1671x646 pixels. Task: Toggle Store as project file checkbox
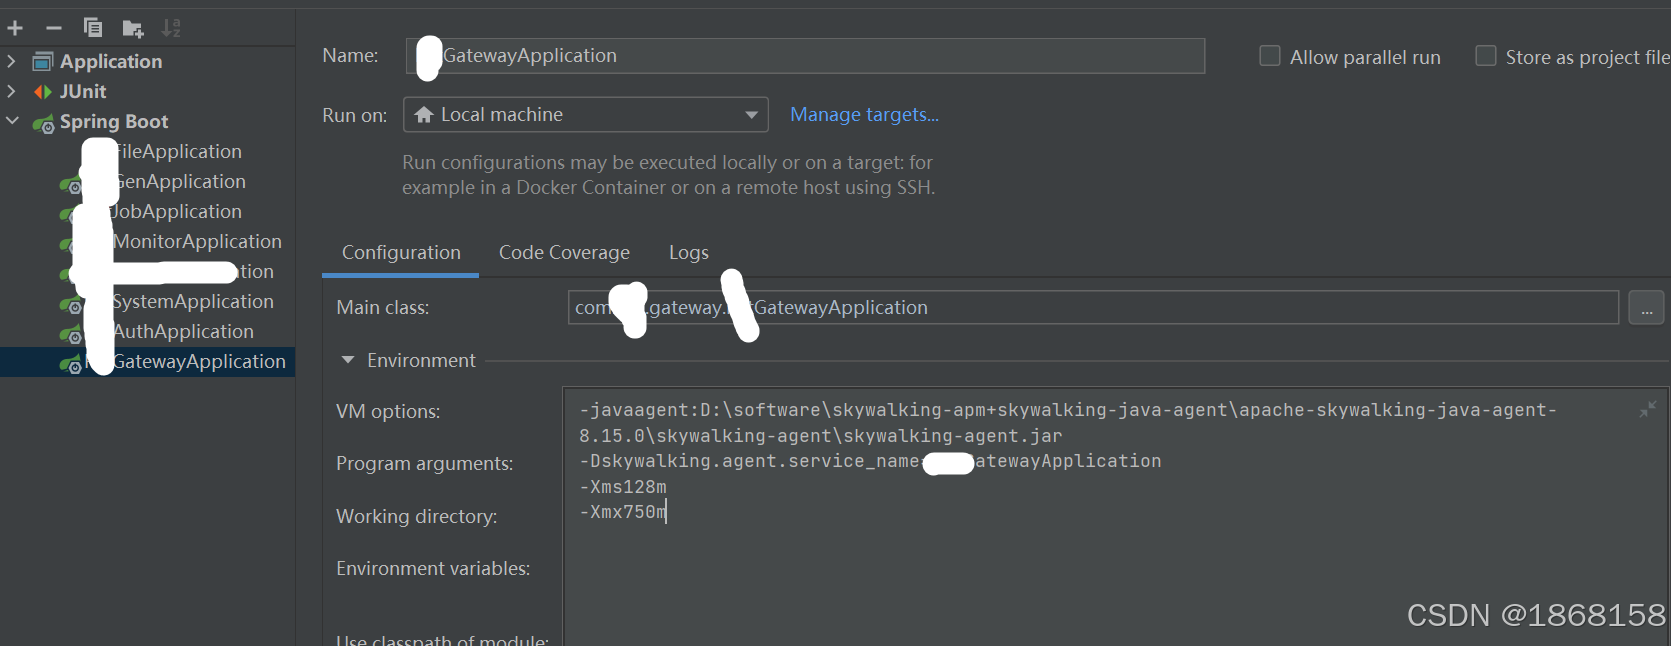pos(1486,56)
